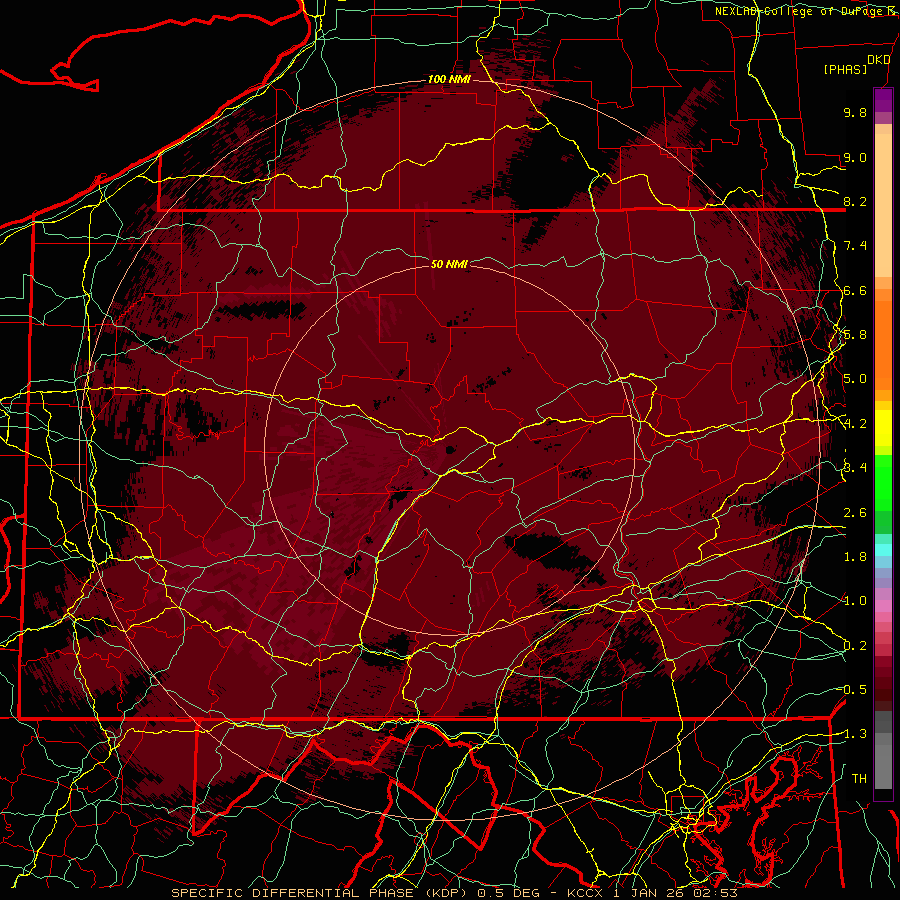The image size is (900, 900).
Task: Click the 9.0 value on color scale
Action: (x=855, y=157)
